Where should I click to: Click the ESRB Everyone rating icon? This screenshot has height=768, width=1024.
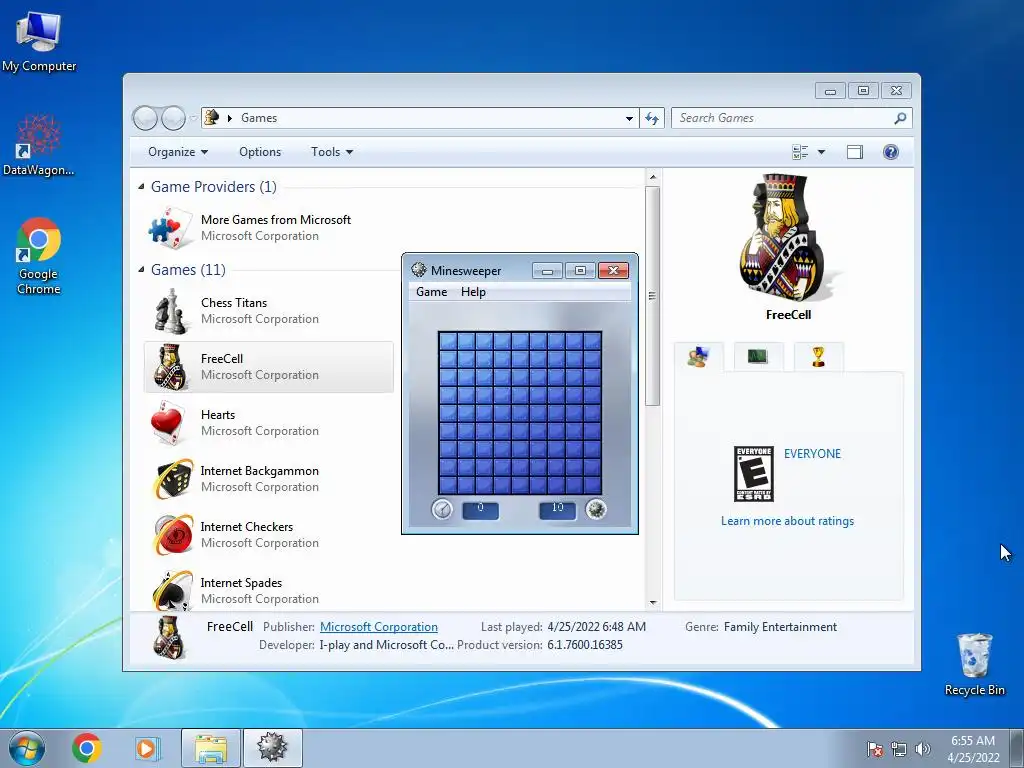754,474
